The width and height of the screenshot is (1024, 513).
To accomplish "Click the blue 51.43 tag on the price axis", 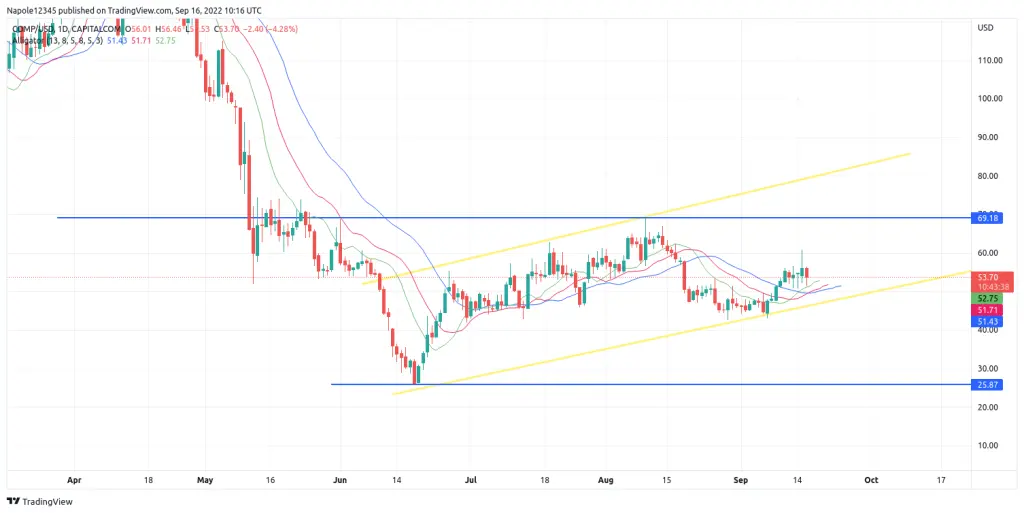I will tap(987, 322).
